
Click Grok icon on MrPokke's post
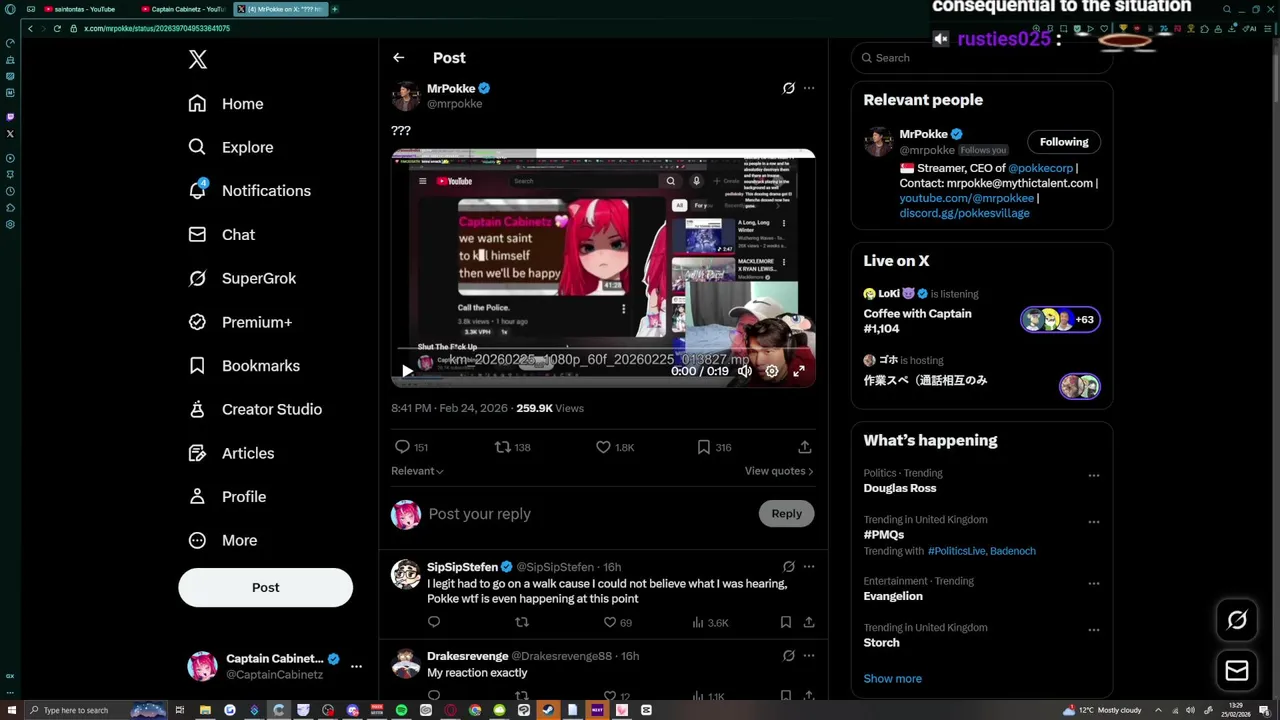pos(788,88)
